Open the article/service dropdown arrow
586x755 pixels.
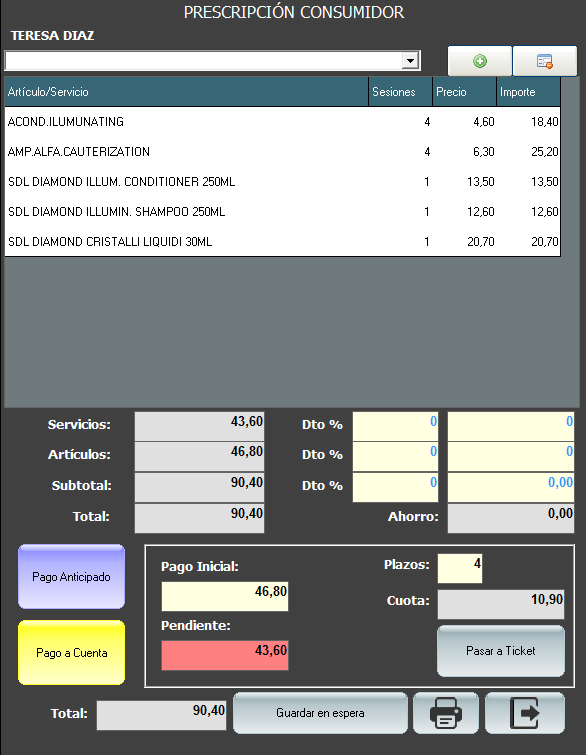click(410, 61)
